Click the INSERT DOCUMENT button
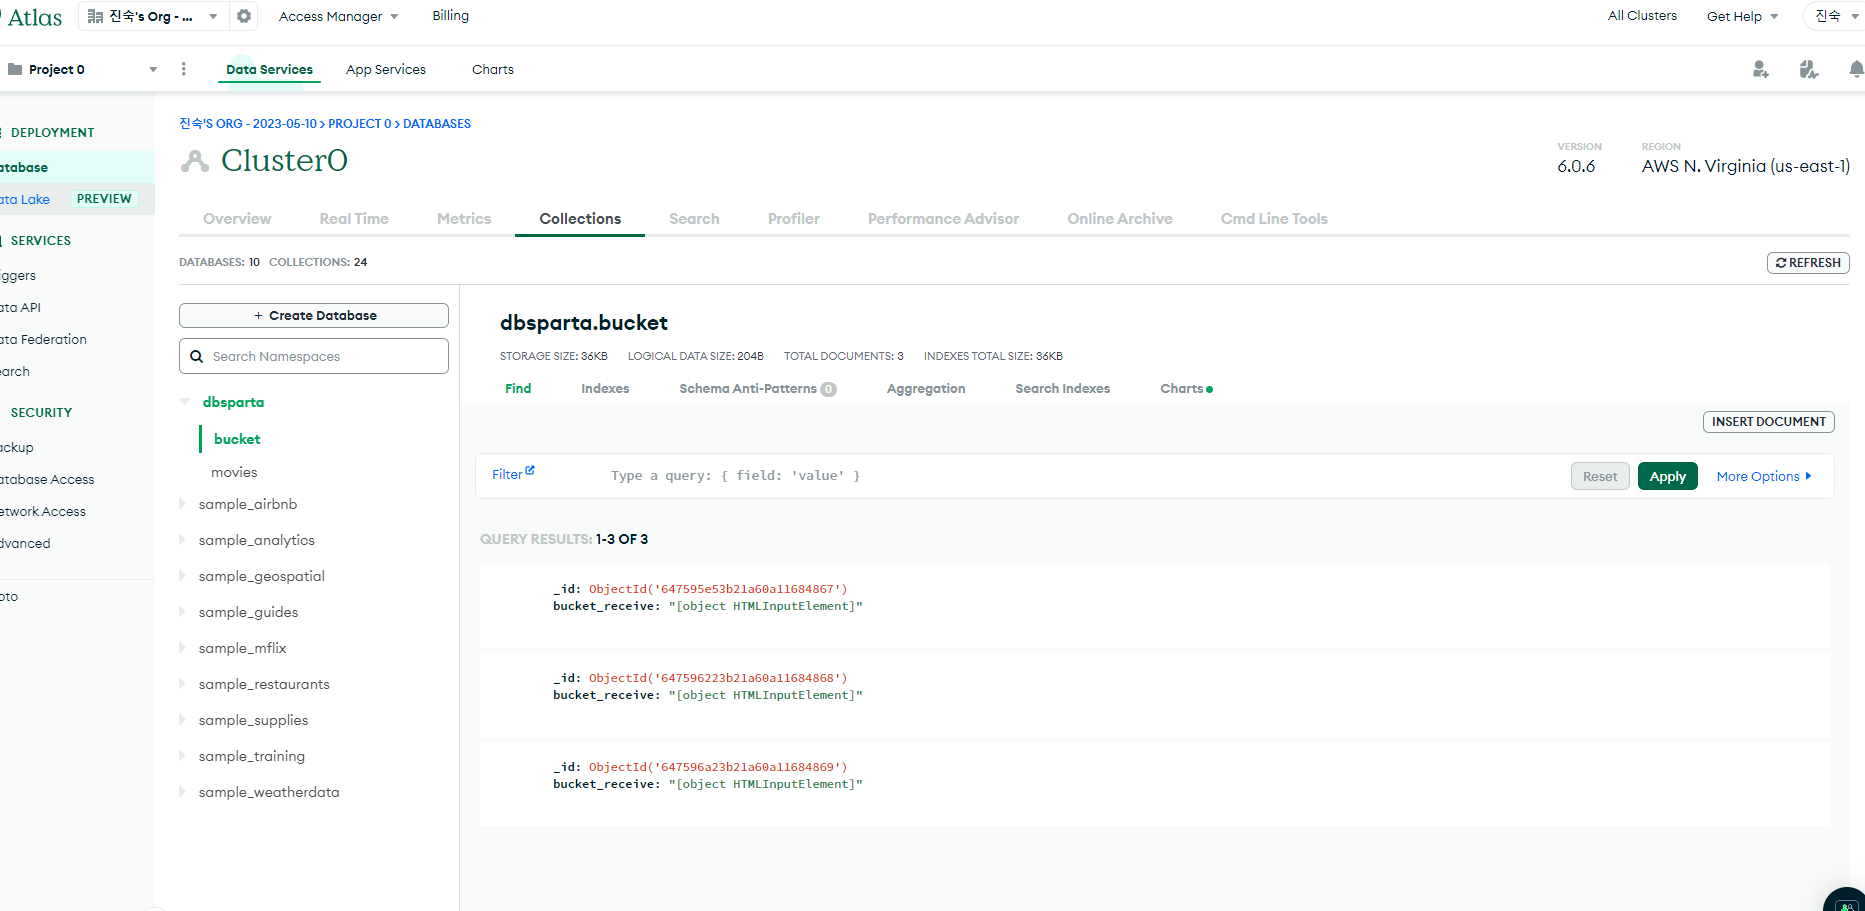 pyautogui.click(x=1769, y=422)
